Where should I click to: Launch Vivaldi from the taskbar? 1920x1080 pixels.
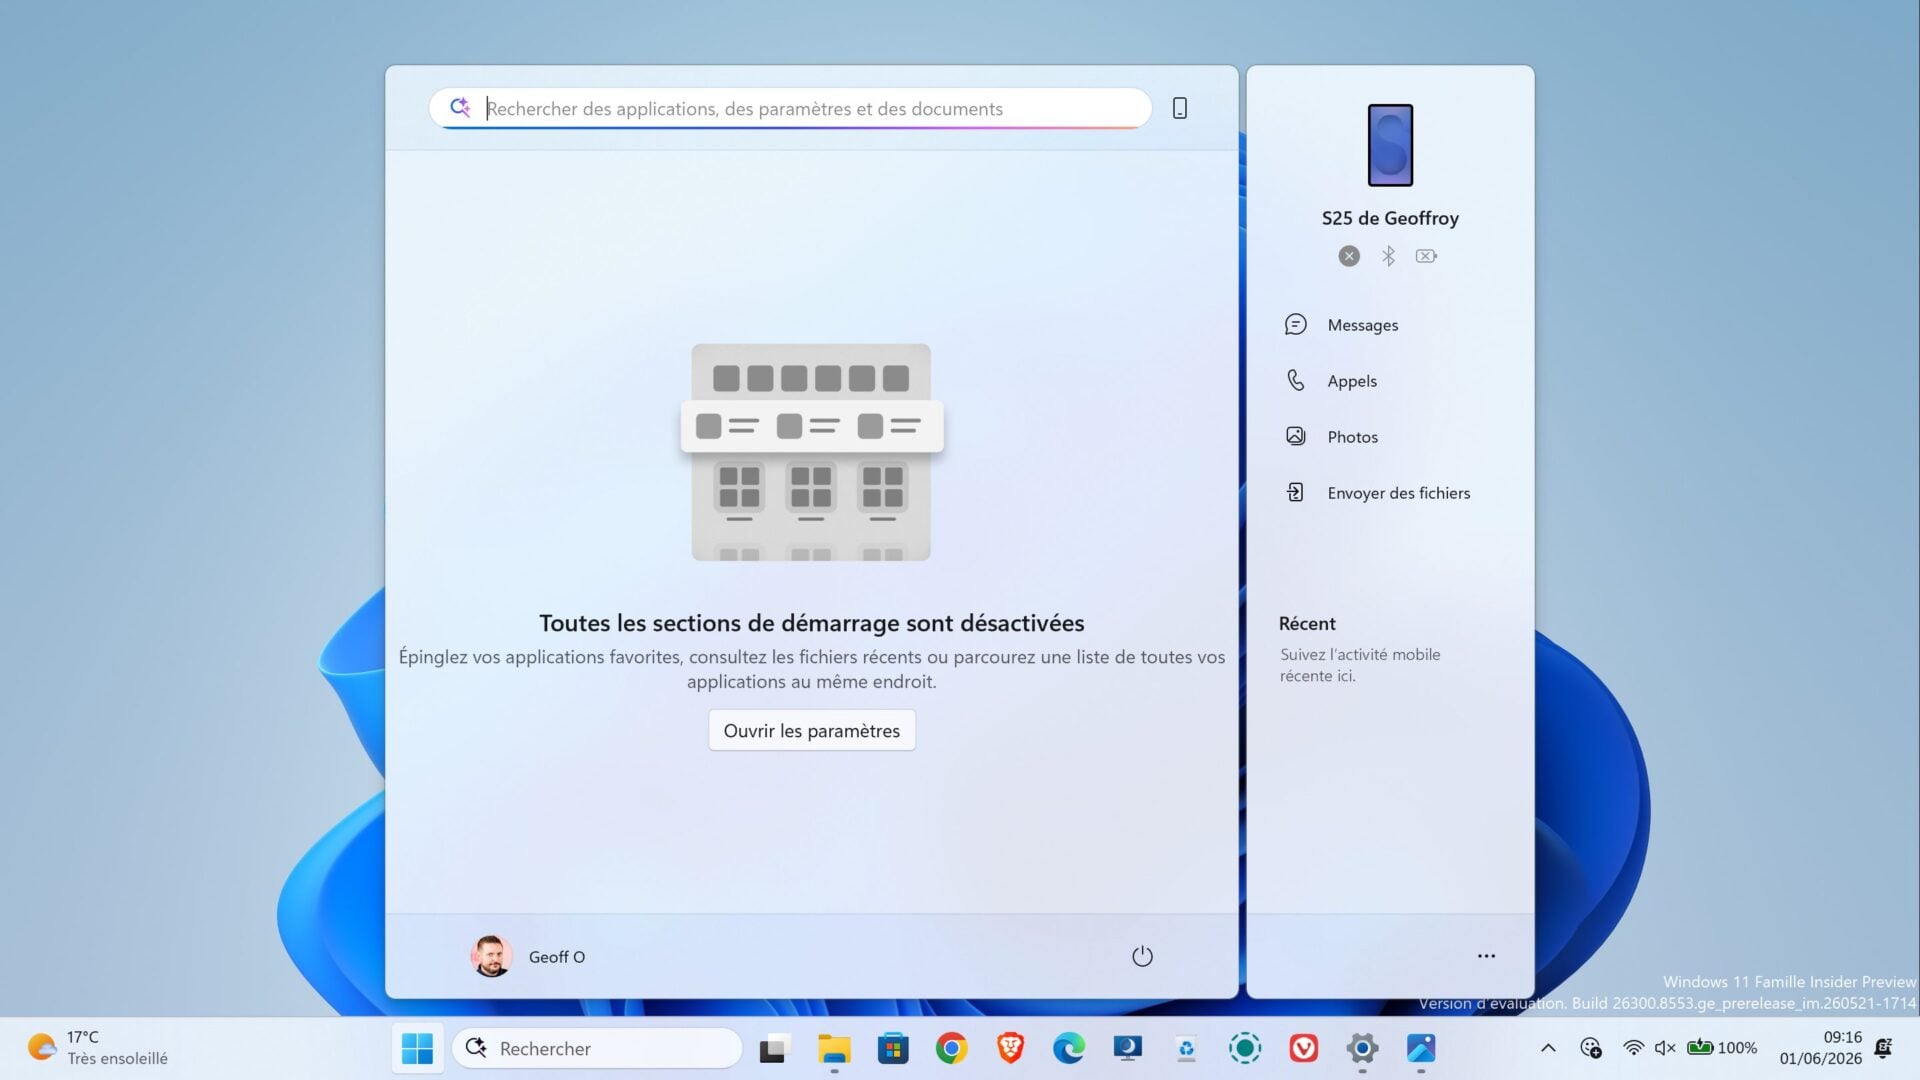pyautogui.click(x=1303, y=1048)
